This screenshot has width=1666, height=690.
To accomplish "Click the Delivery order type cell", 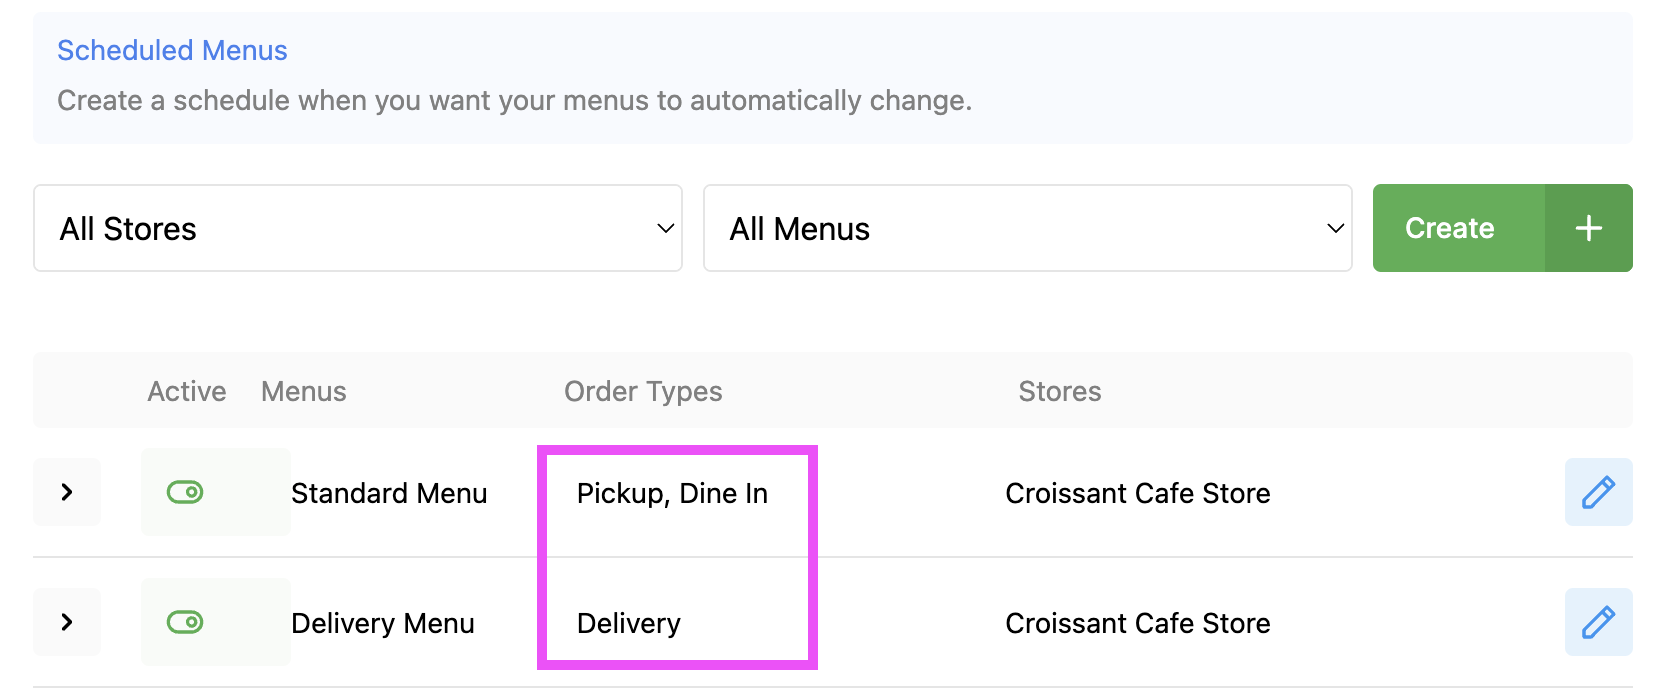I will (x=629, y=623).
